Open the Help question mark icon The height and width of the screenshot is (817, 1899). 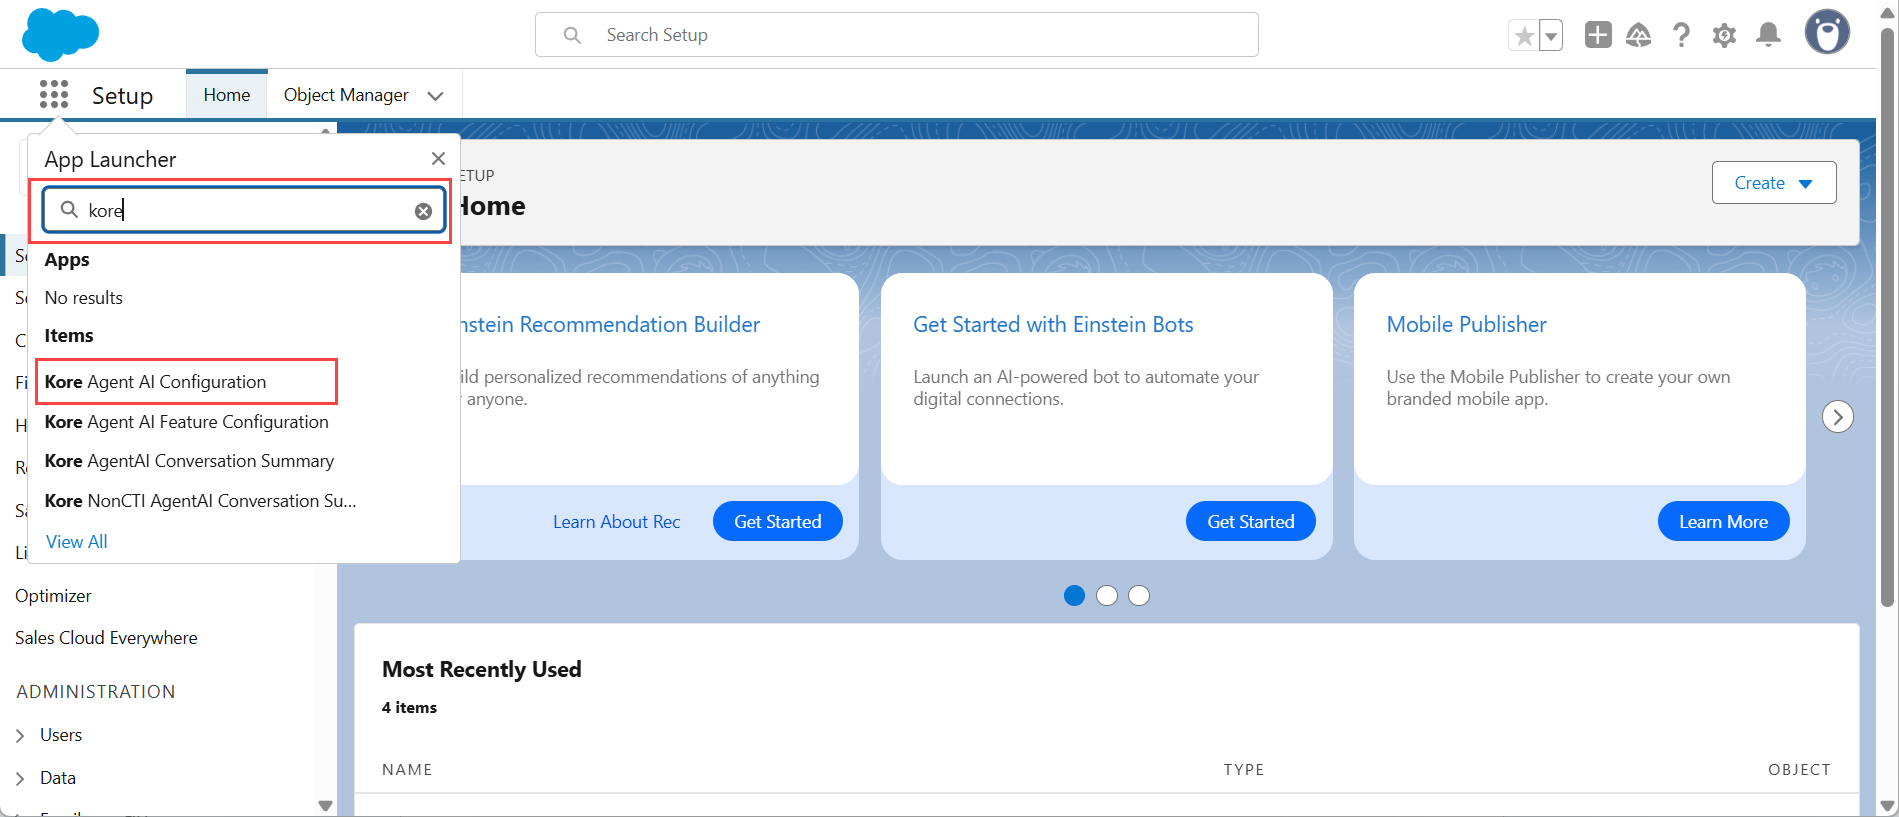click(1681, 35)
